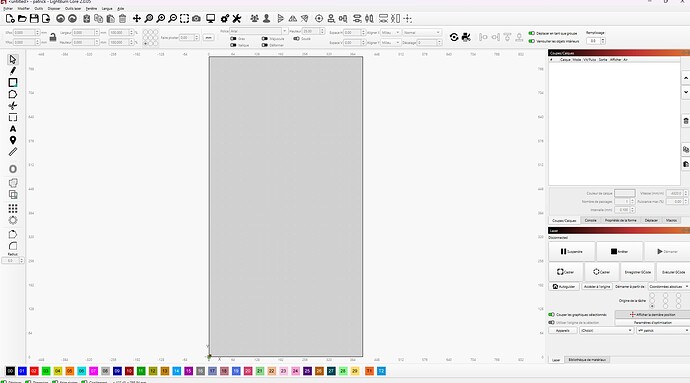Open the Normal text mode dropdown
The width and height of the screenshot is (690, 383).
pos(422,33)
